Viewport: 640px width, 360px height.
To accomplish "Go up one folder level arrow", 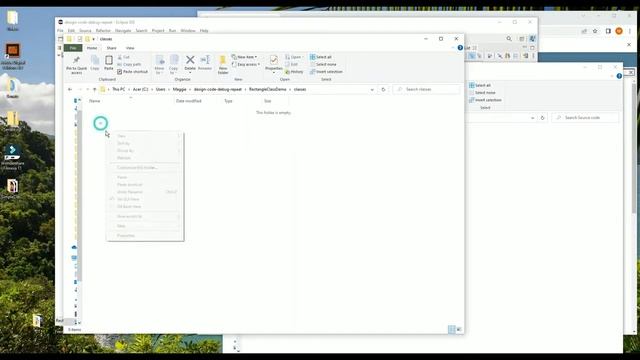I will coord(94,89).
